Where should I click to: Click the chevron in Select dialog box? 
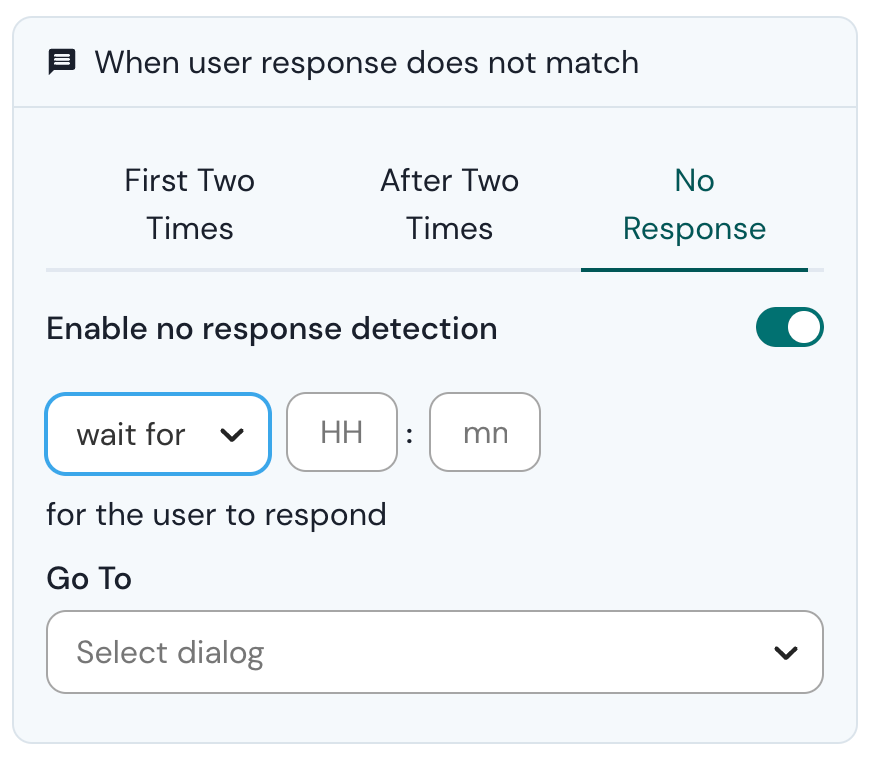pos(786,652)
